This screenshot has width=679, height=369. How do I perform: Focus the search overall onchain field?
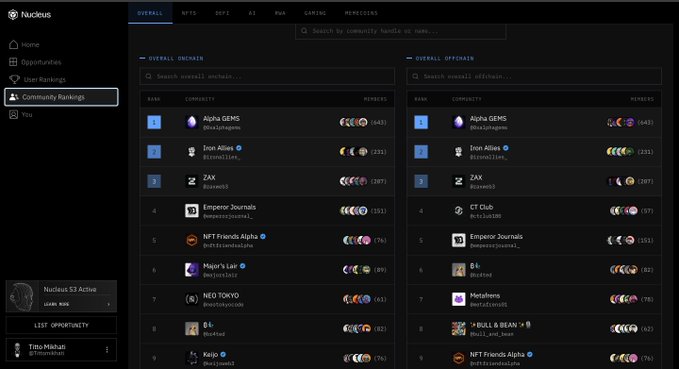click(267, 76)
